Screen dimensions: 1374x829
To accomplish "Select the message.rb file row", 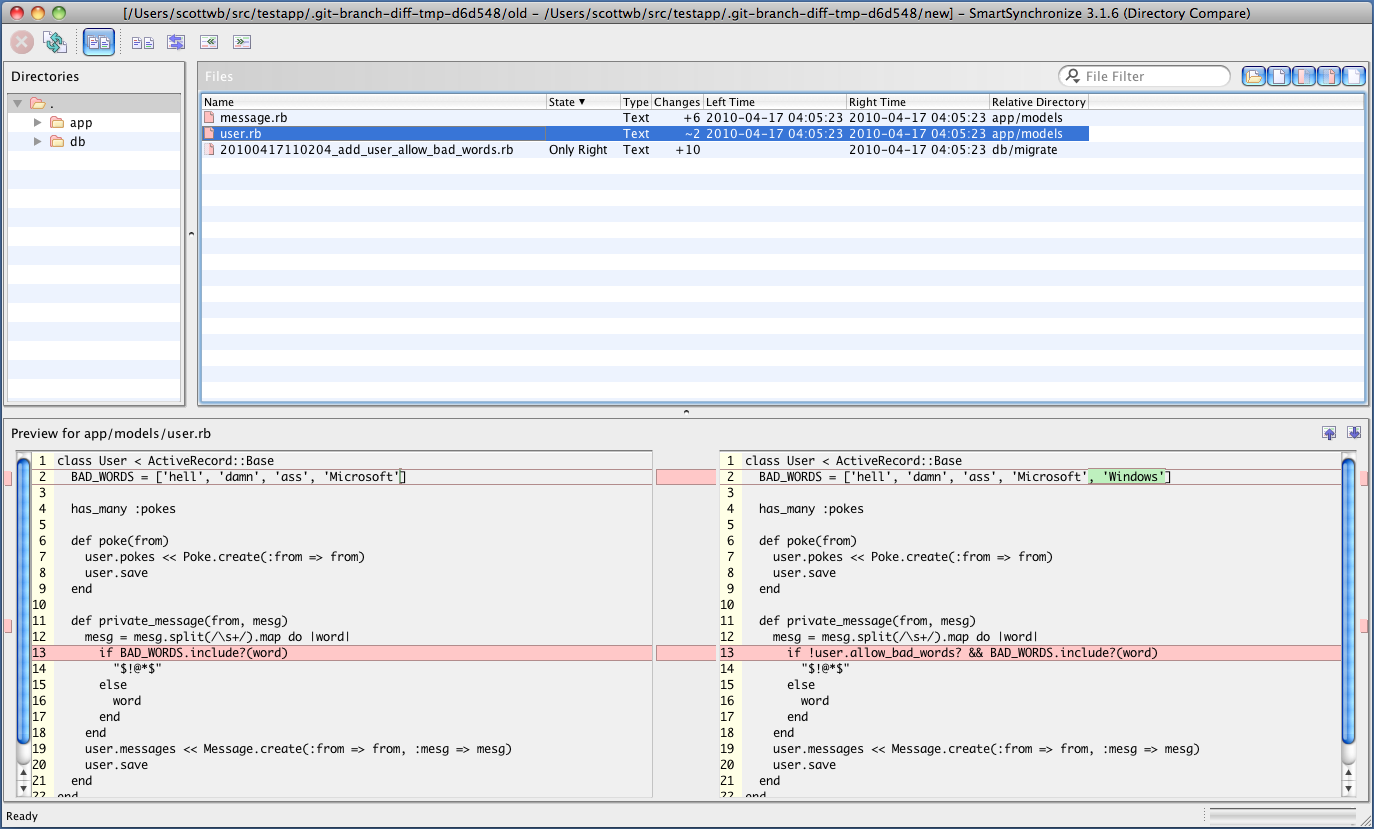I will pos(645,118).
